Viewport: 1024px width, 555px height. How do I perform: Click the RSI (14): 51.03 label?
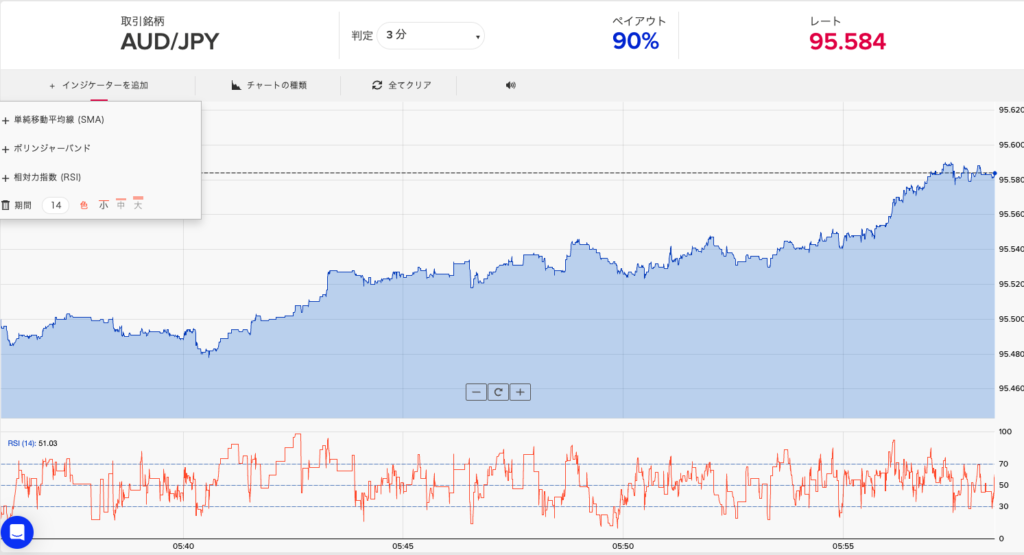tap(33, 443)
